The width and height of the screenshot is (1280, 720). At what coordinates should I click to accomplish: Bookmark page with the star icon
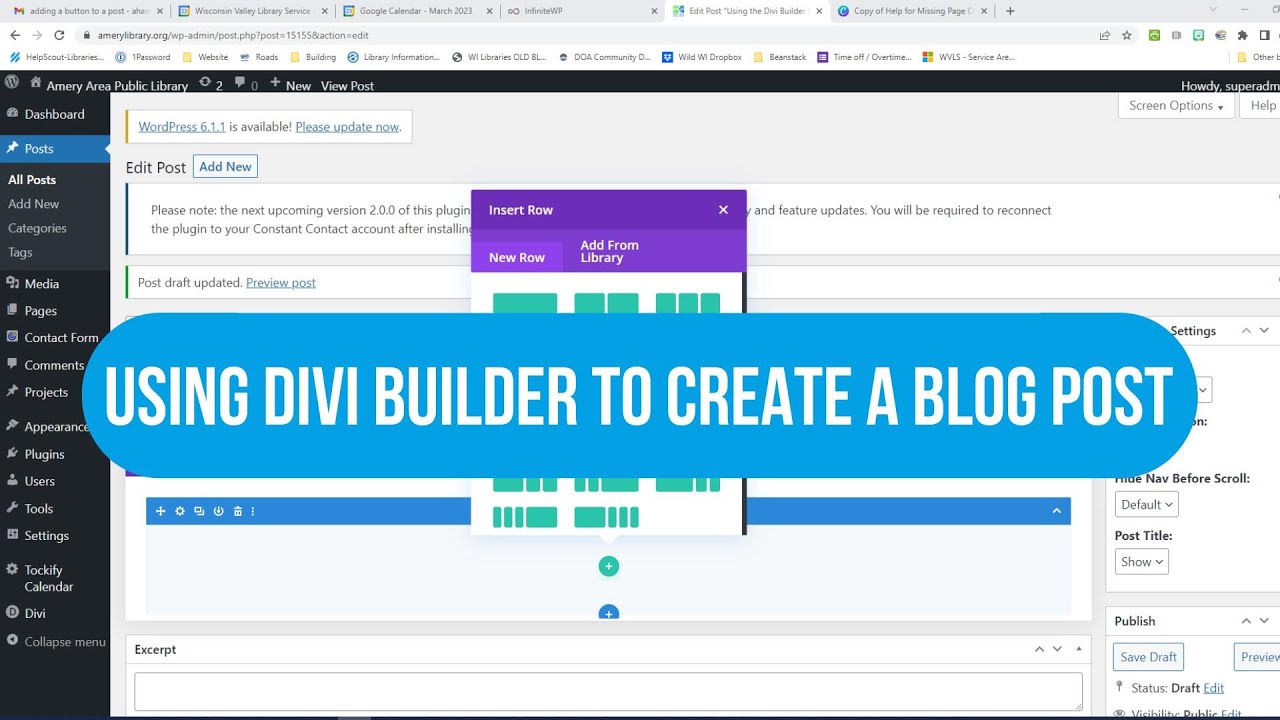1127,34
